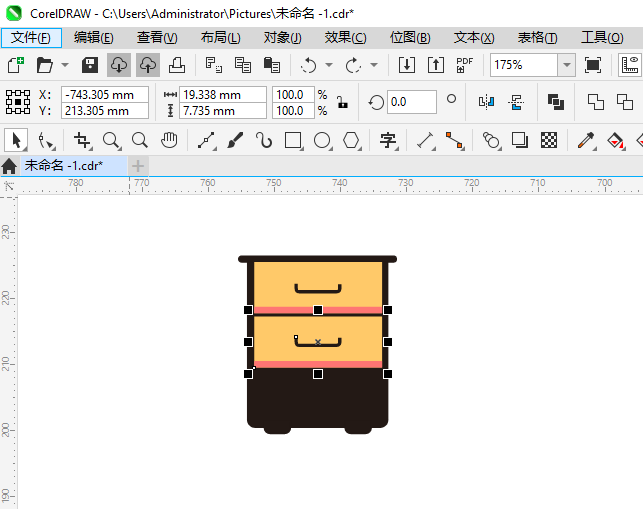Select the Color Eyedropper tool
Image resolution: width=643 pixels, height=509 pixels.
coord(586,140)
